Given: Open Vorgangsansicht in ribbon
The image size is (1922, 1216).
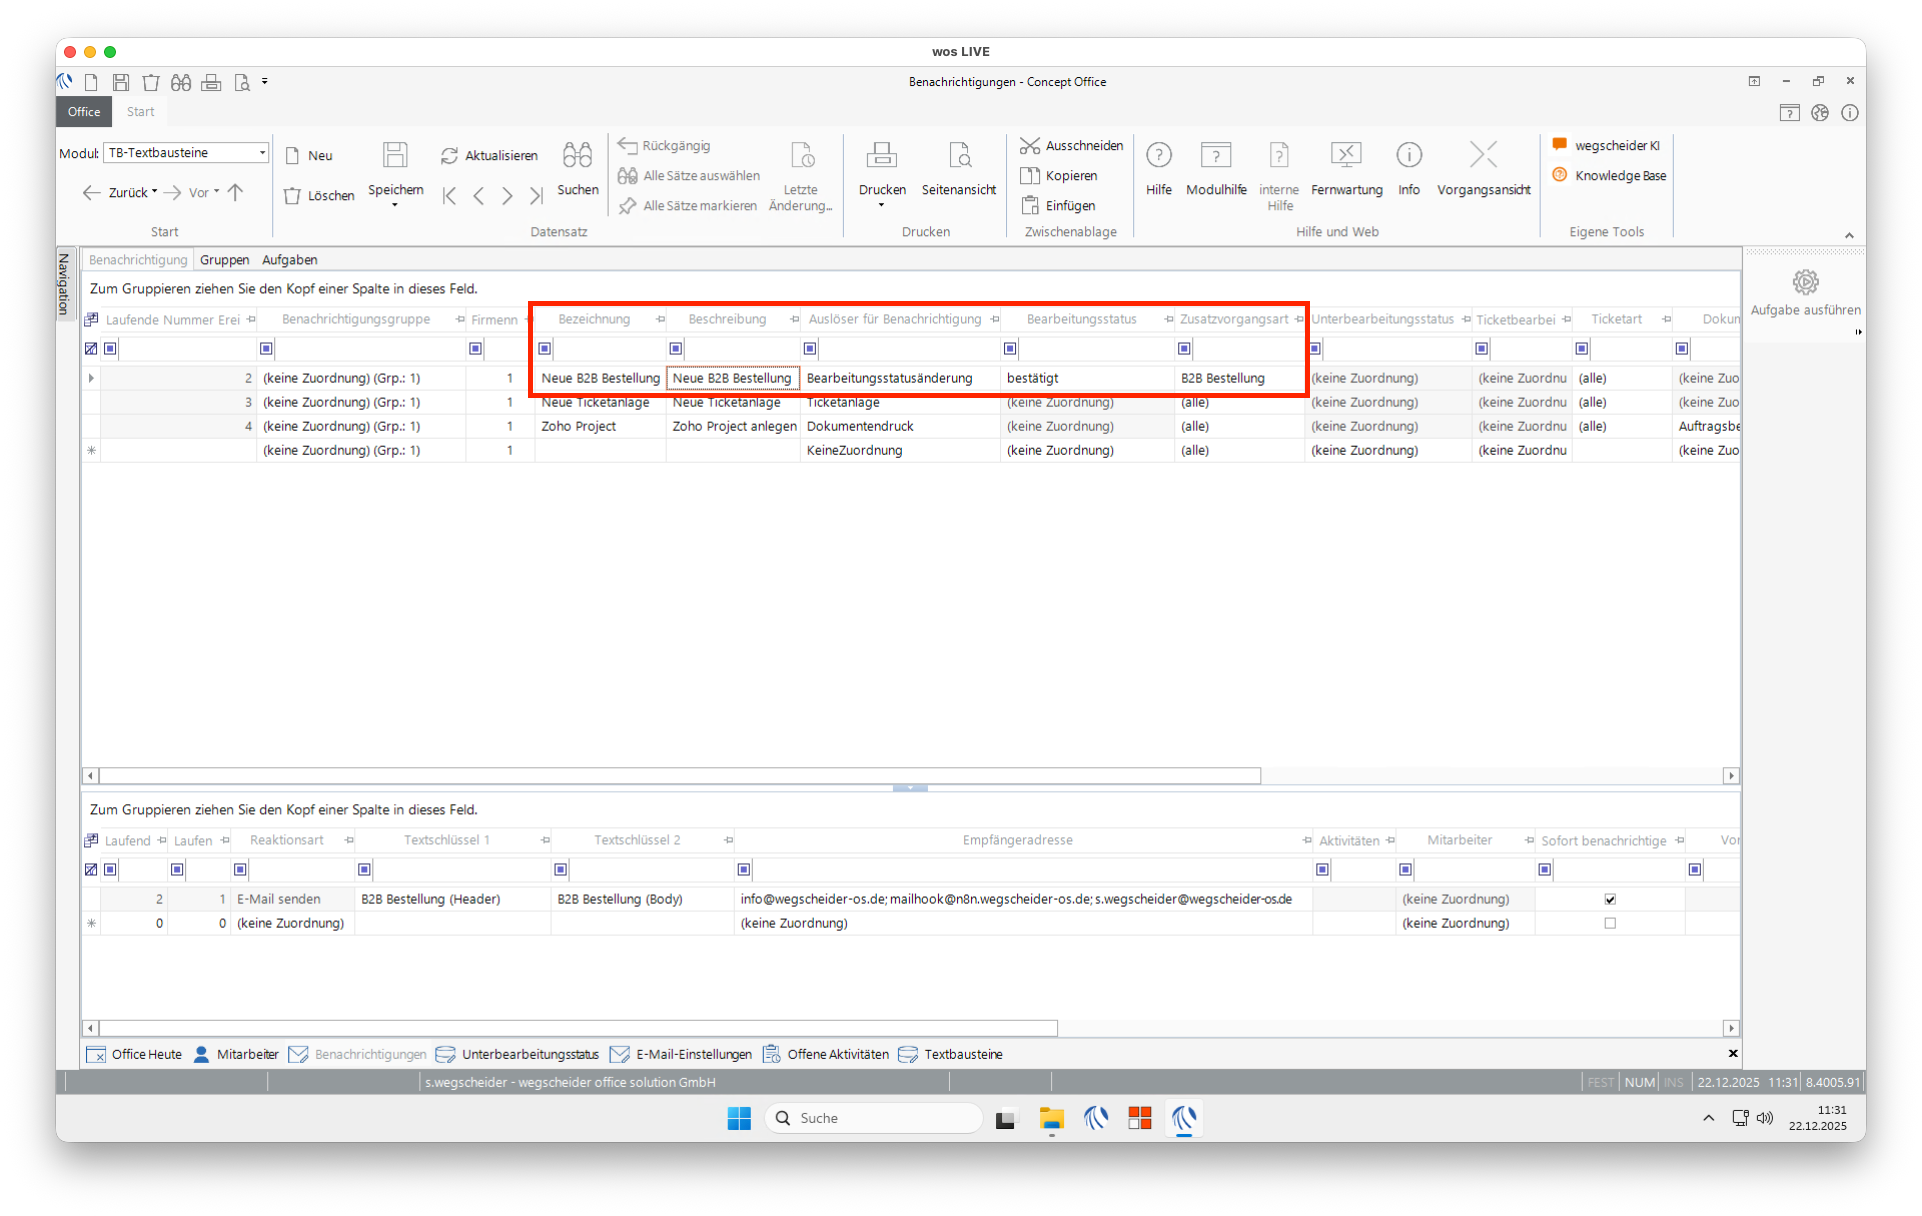Looking at the screenshot, I should 1483,155.
